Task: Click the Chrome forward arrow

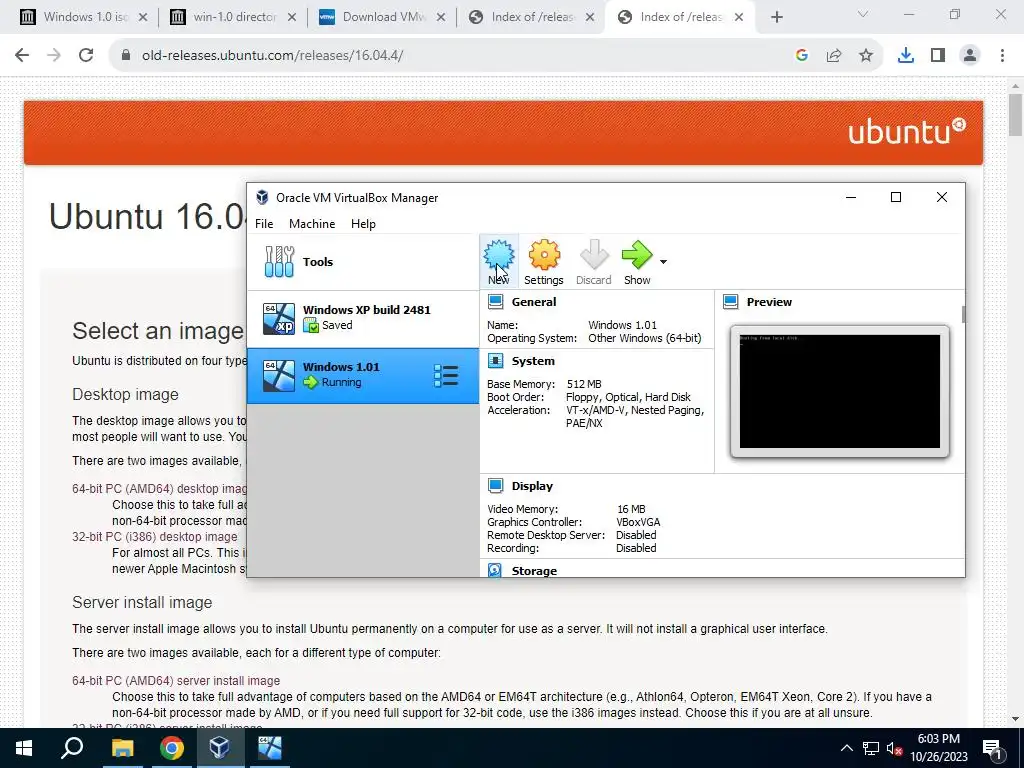Action: click(54, 56)
